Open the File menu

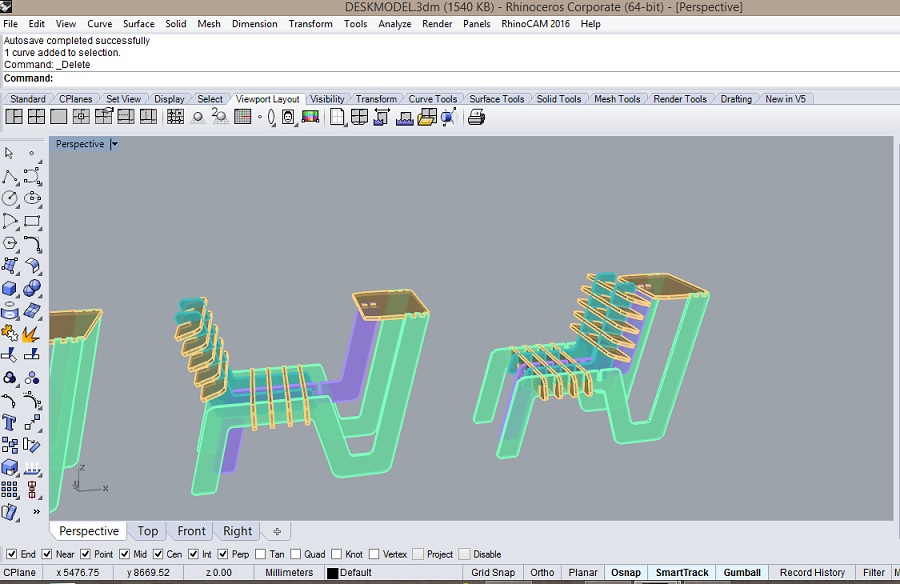pyautogui.click(x=10, y=24)
